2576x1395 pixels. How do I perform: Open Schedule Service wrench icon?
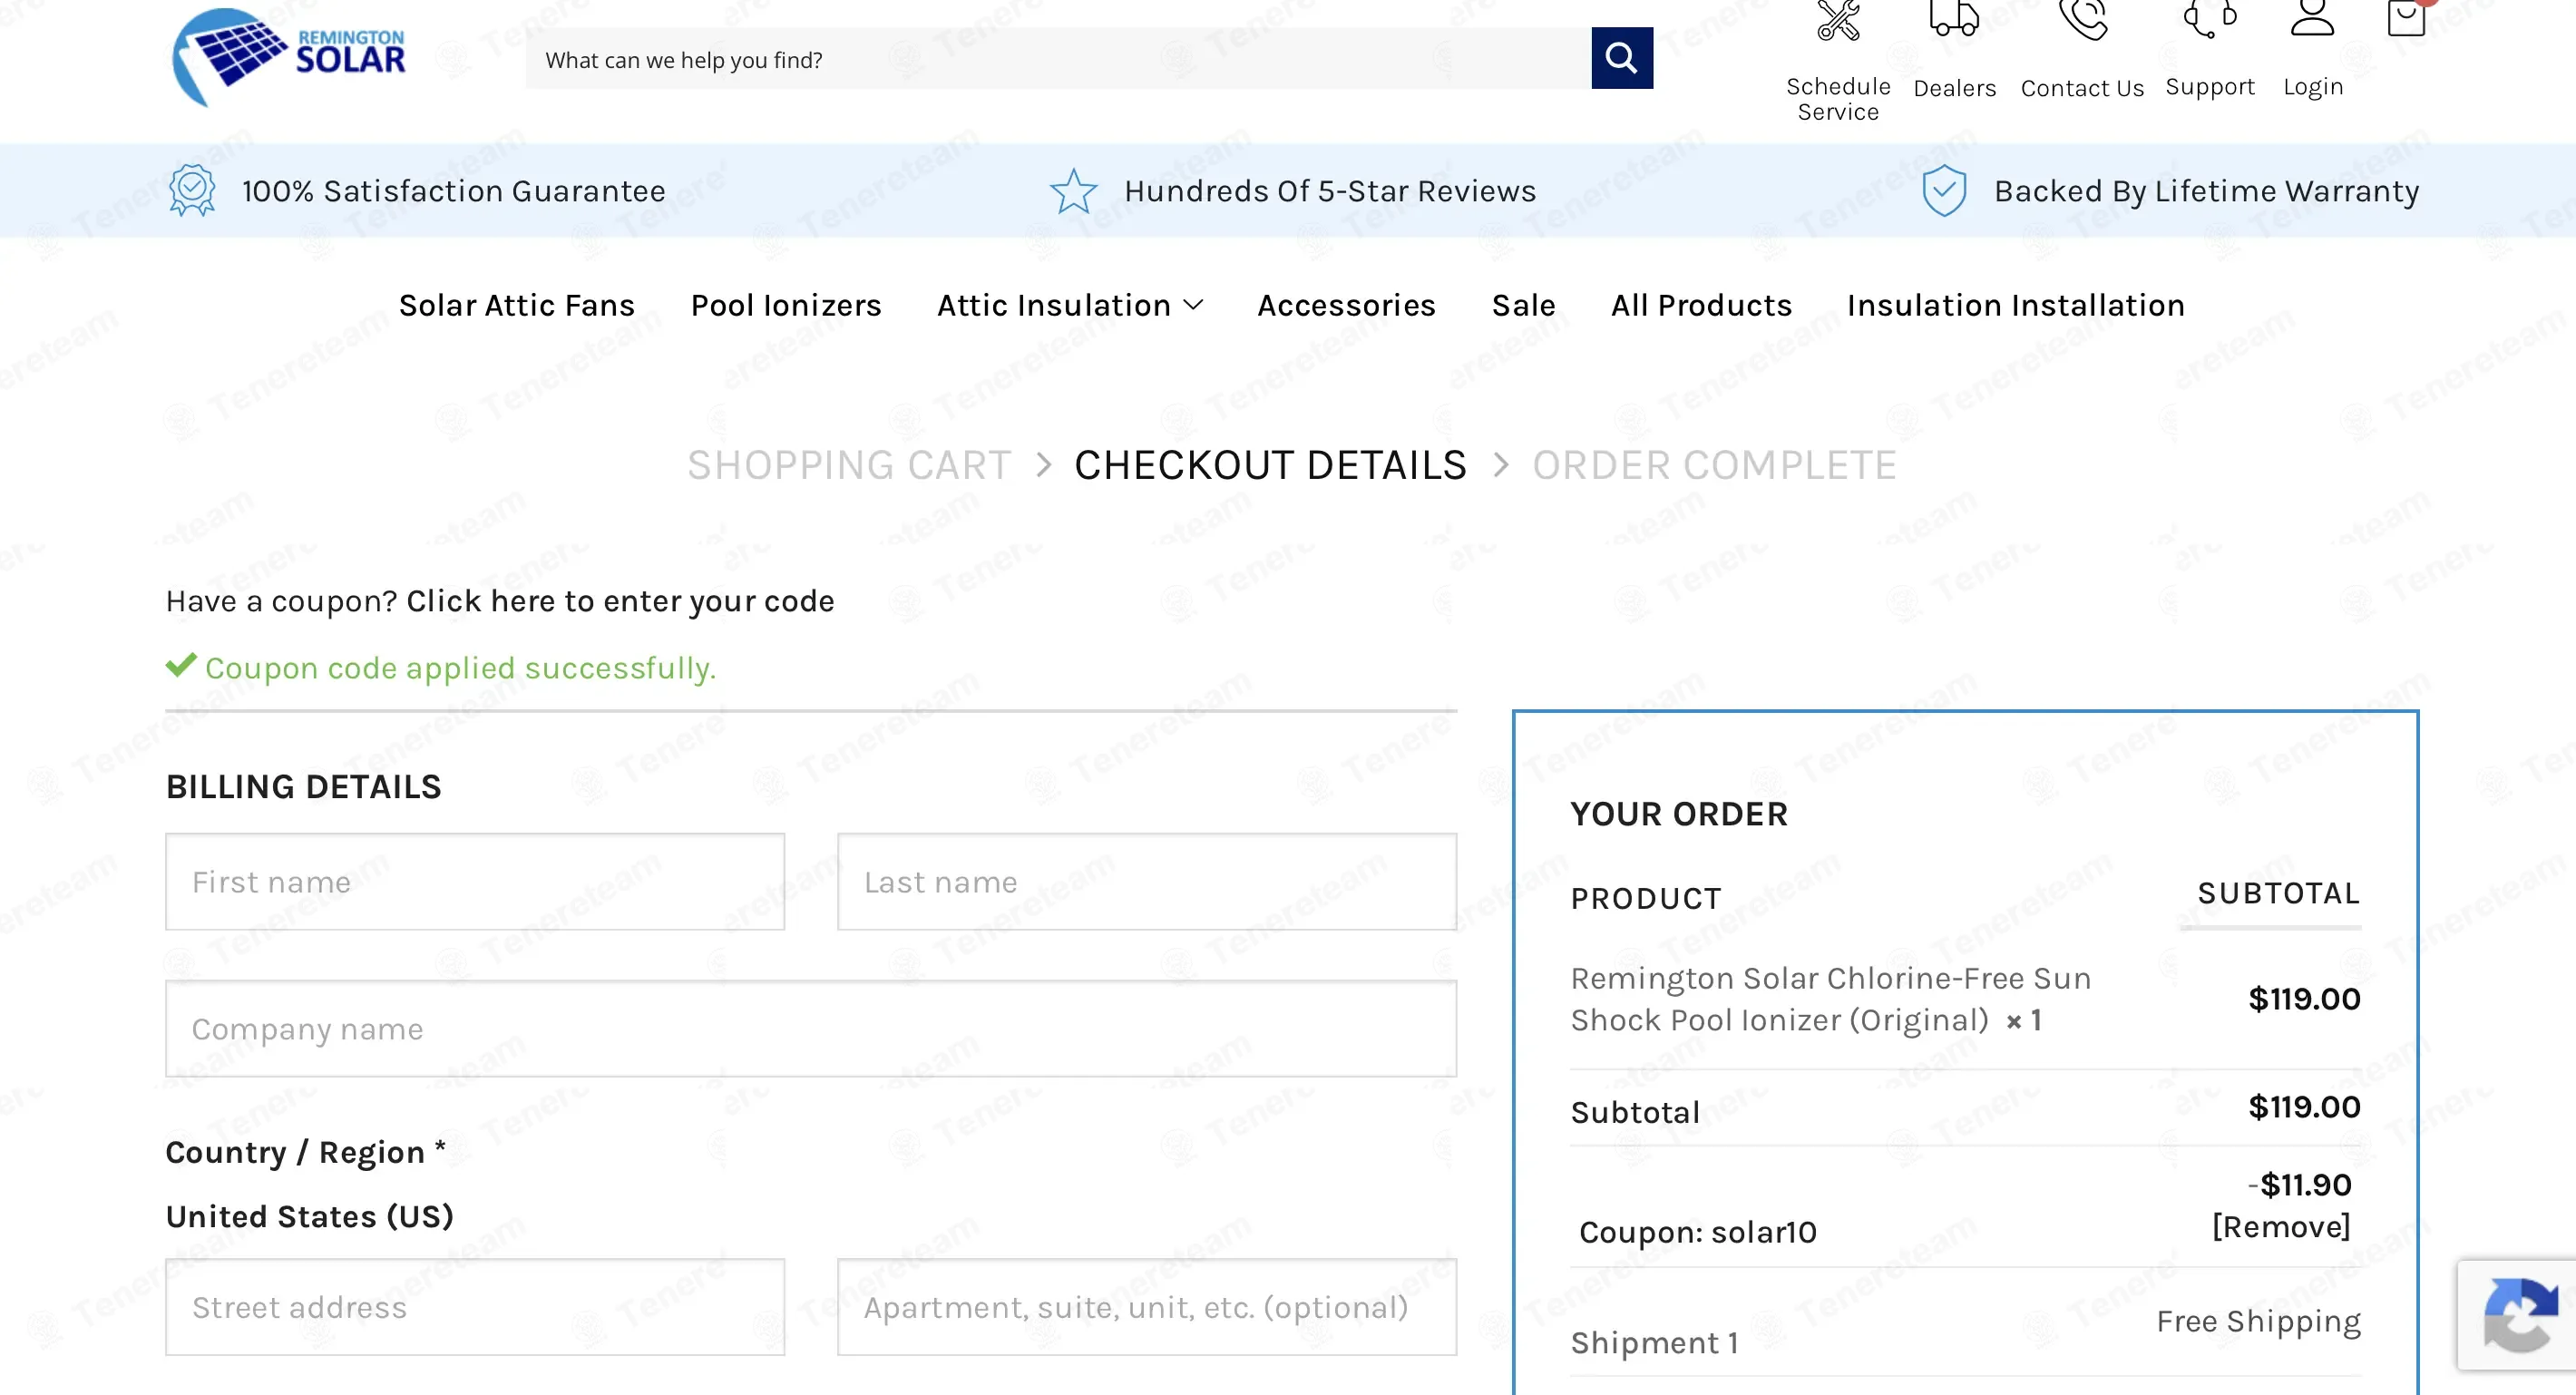1838,20
